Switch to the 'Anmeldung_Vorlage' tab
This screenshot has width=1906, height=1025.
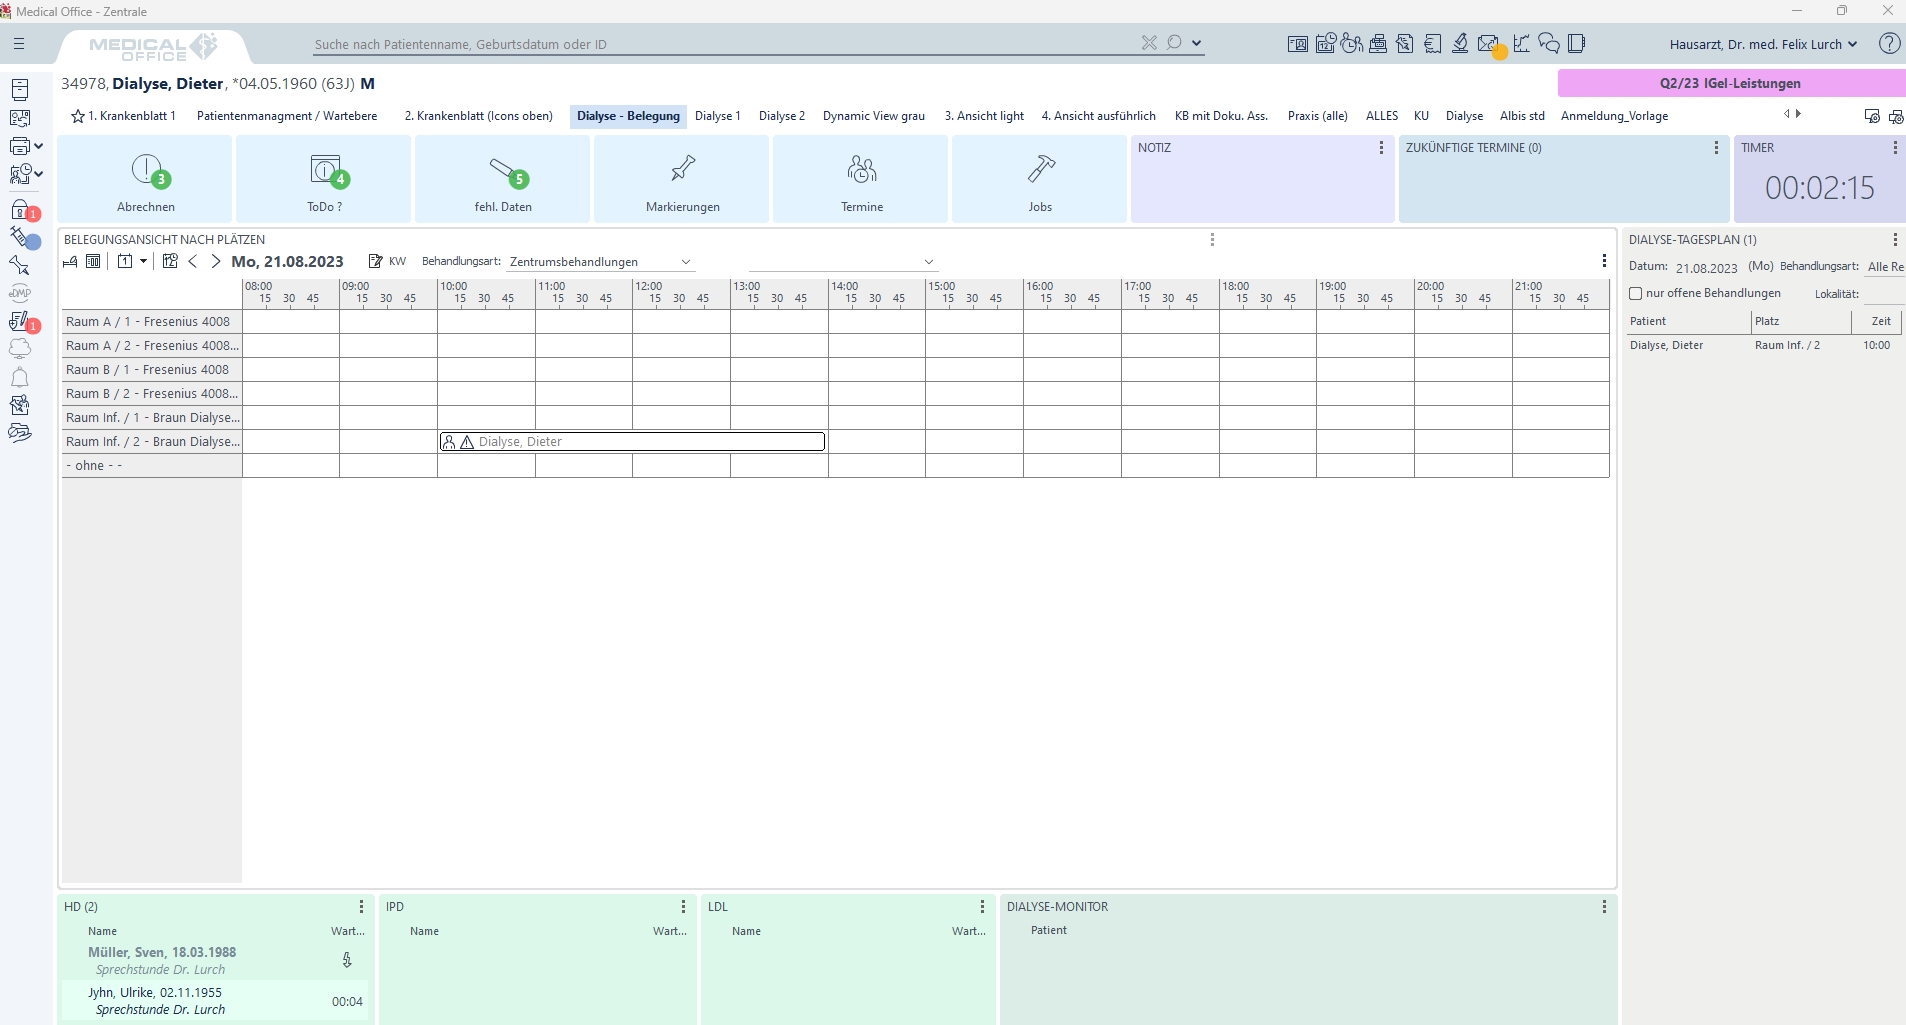coord(1614,116)
